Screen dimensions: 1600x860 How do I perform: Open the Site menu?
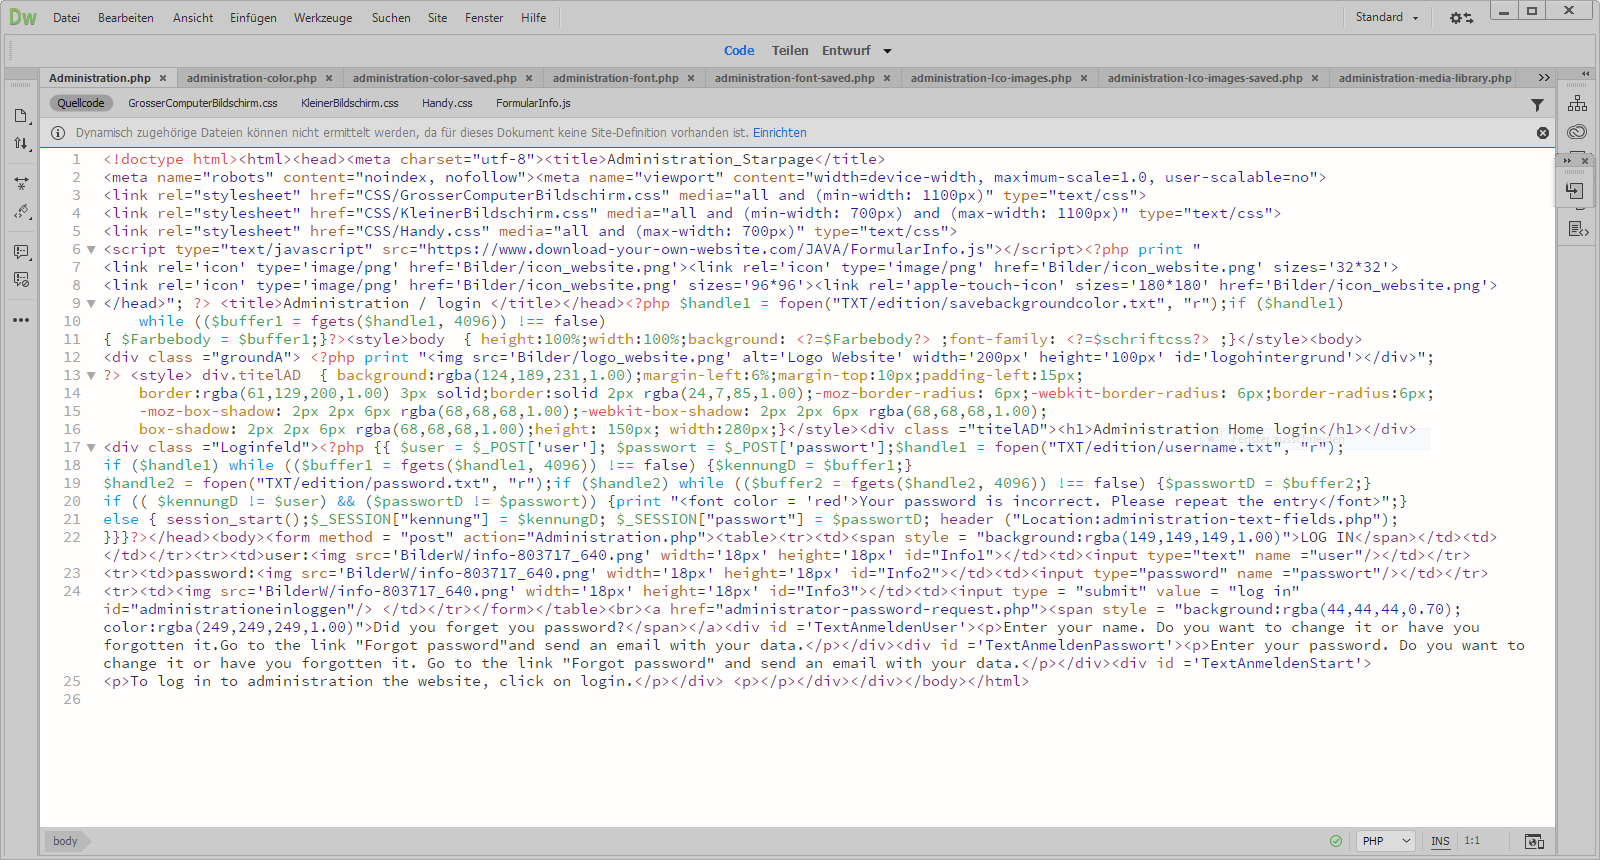click(x=437, y=18)
